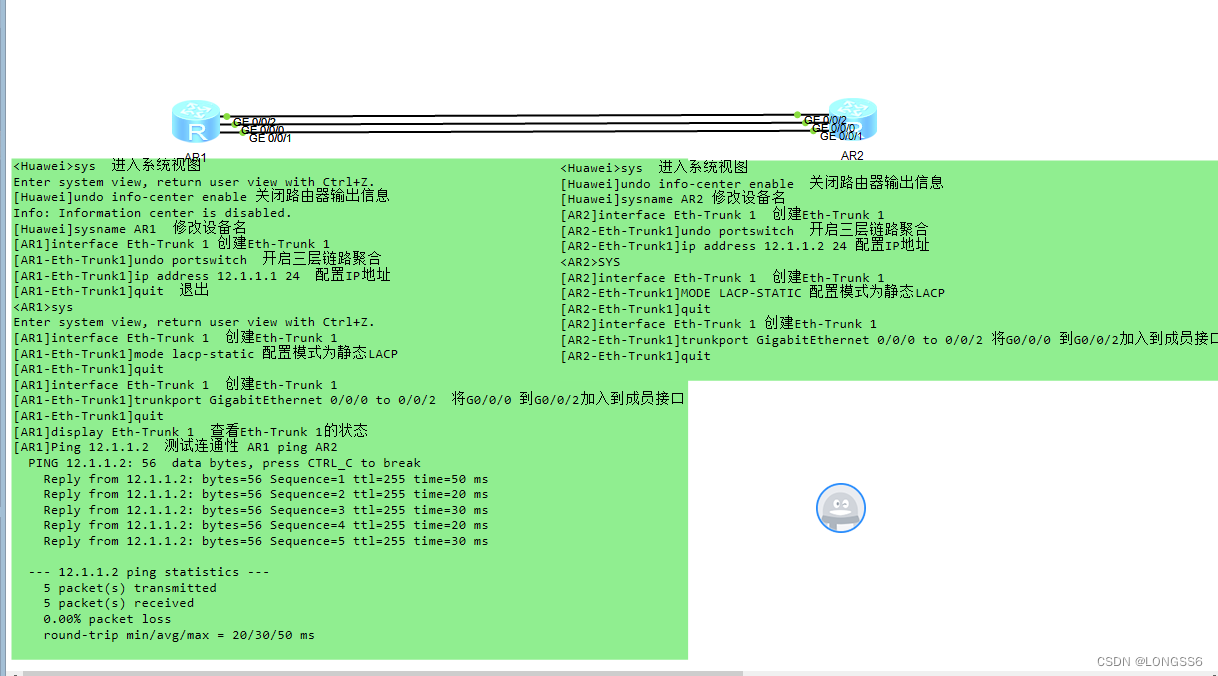Click the floating round avatar icon
Screen dimensions: 1218x676
[x=841, y=508]
